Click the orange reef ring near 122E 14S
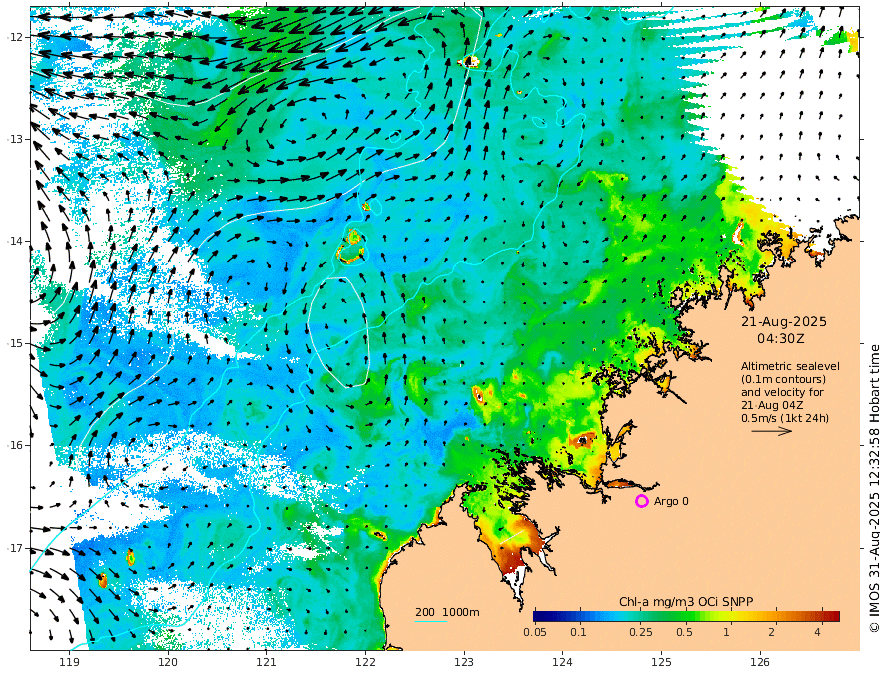880x680 pixels. tap(351, 247)
